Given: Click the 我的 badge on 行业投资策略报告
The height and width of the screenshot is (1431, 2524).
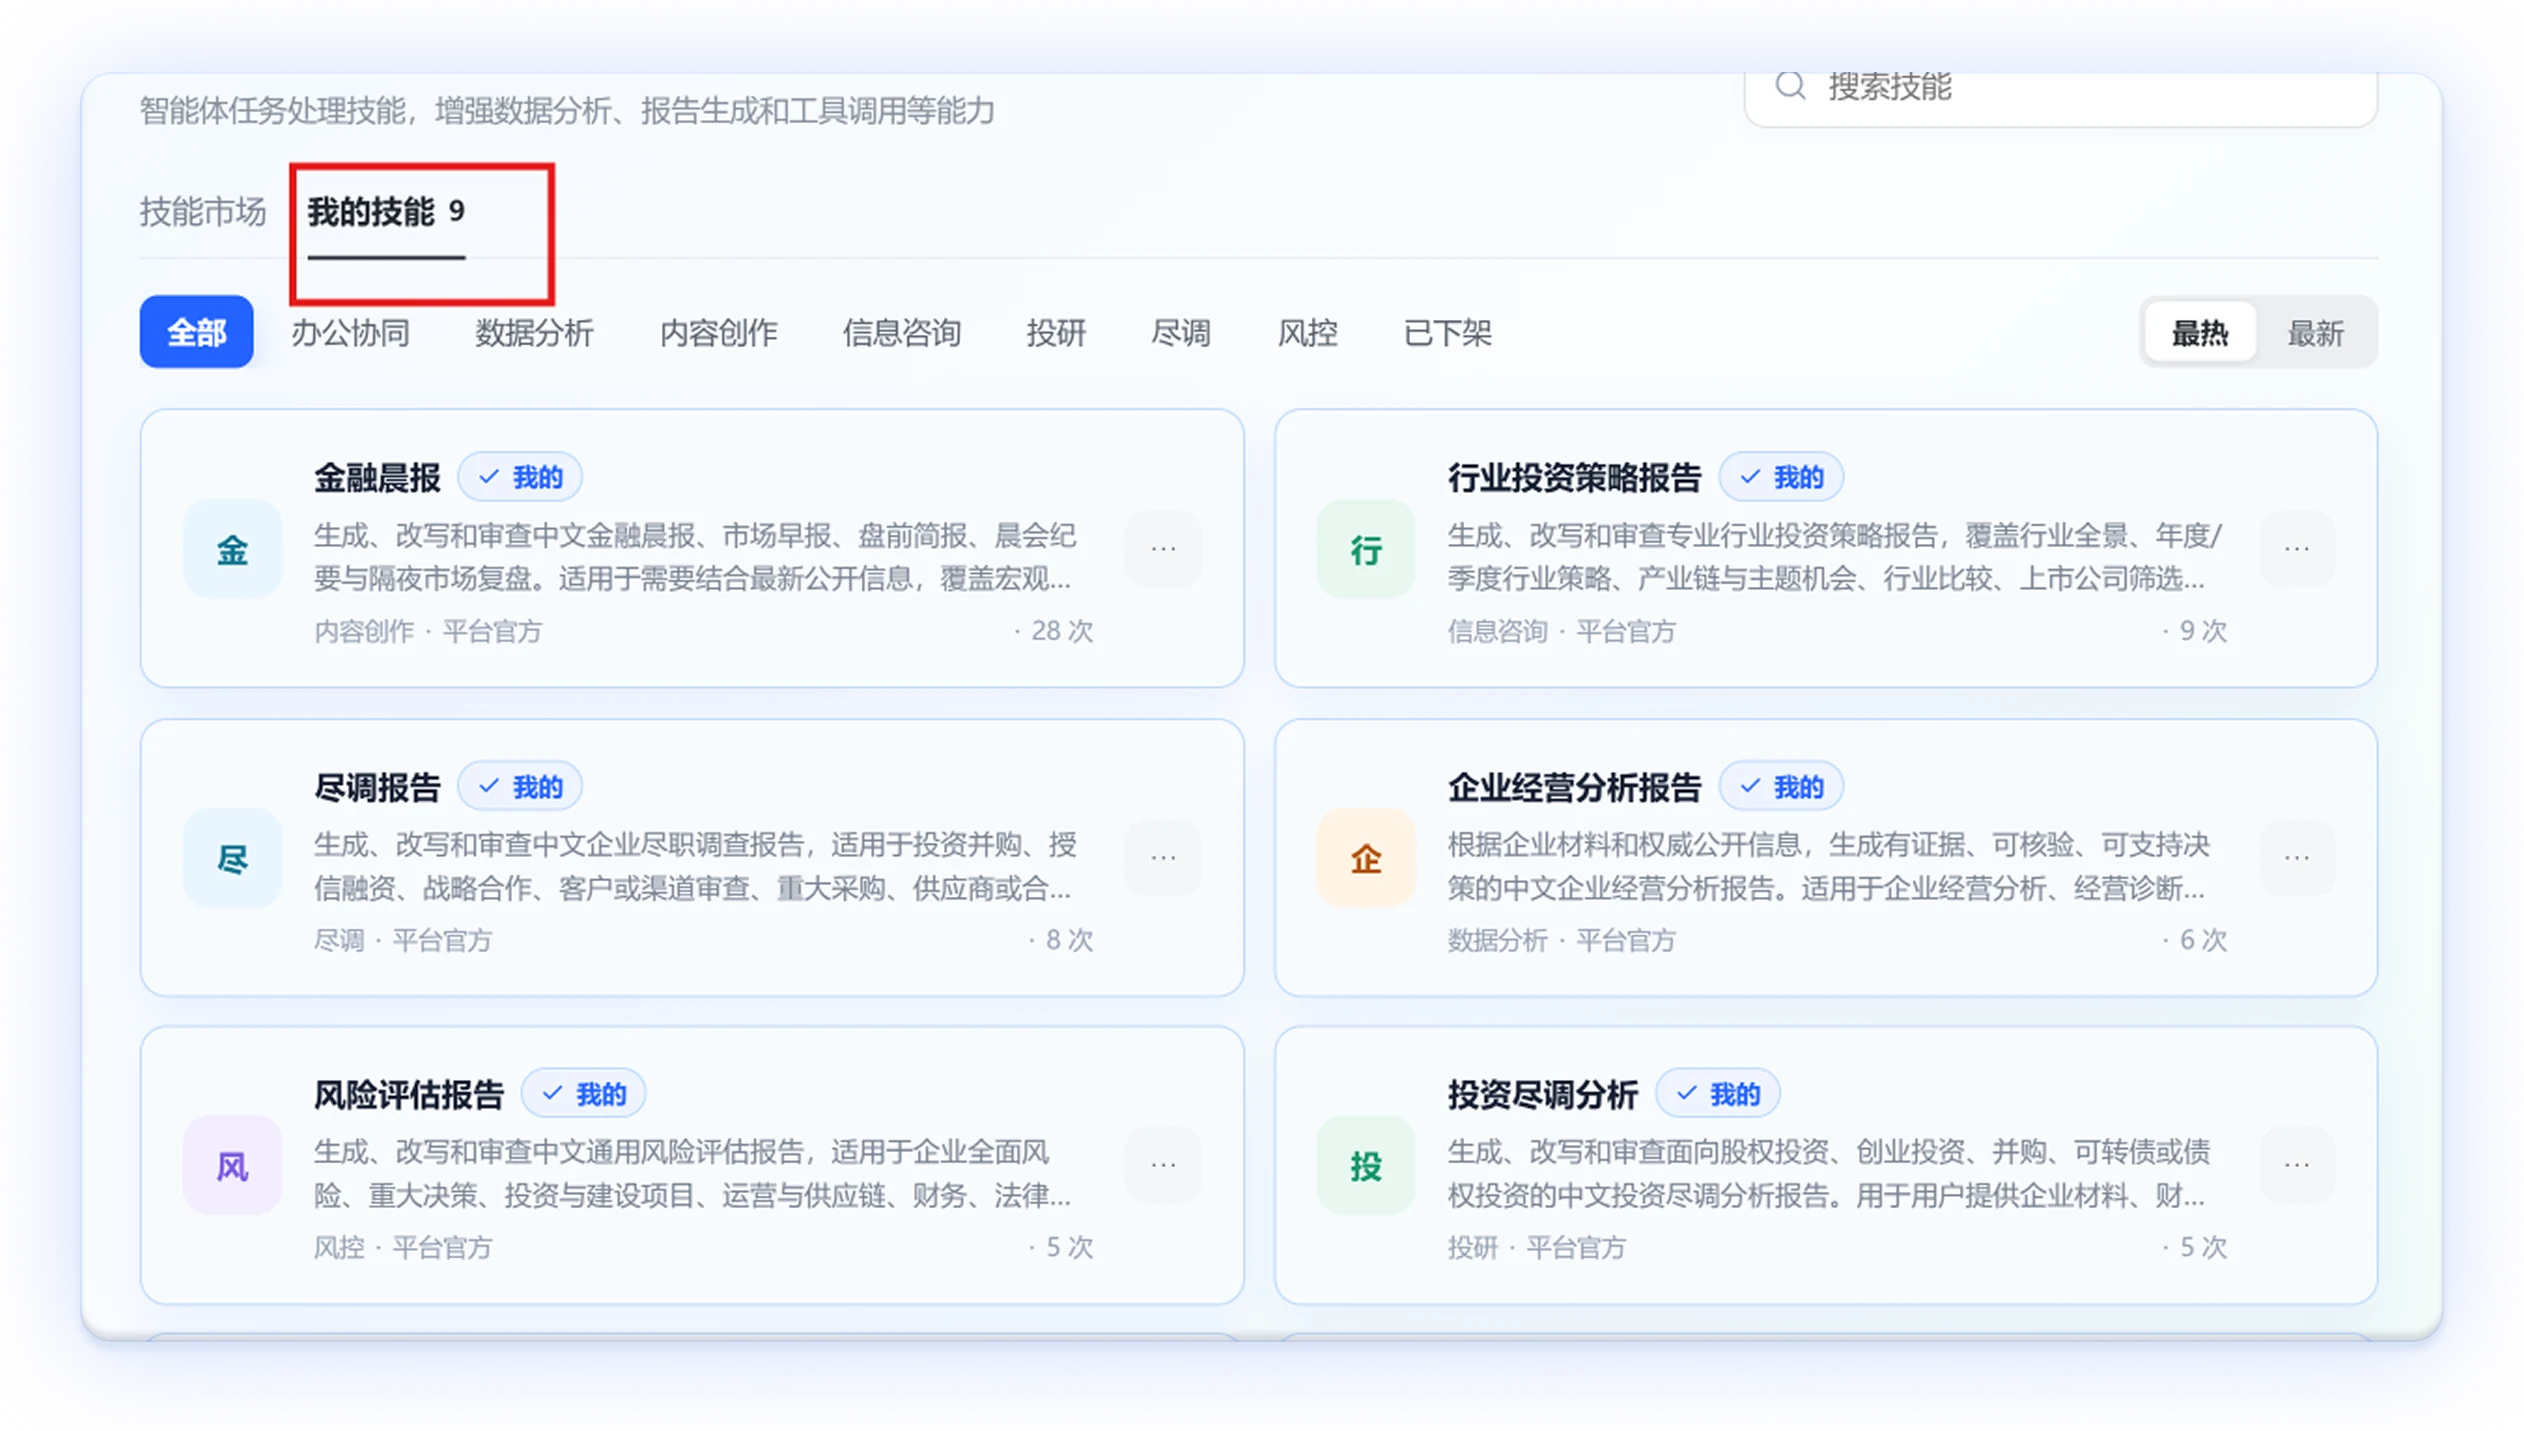Looking at the screenshot, I should click(x=1781, y=477).
